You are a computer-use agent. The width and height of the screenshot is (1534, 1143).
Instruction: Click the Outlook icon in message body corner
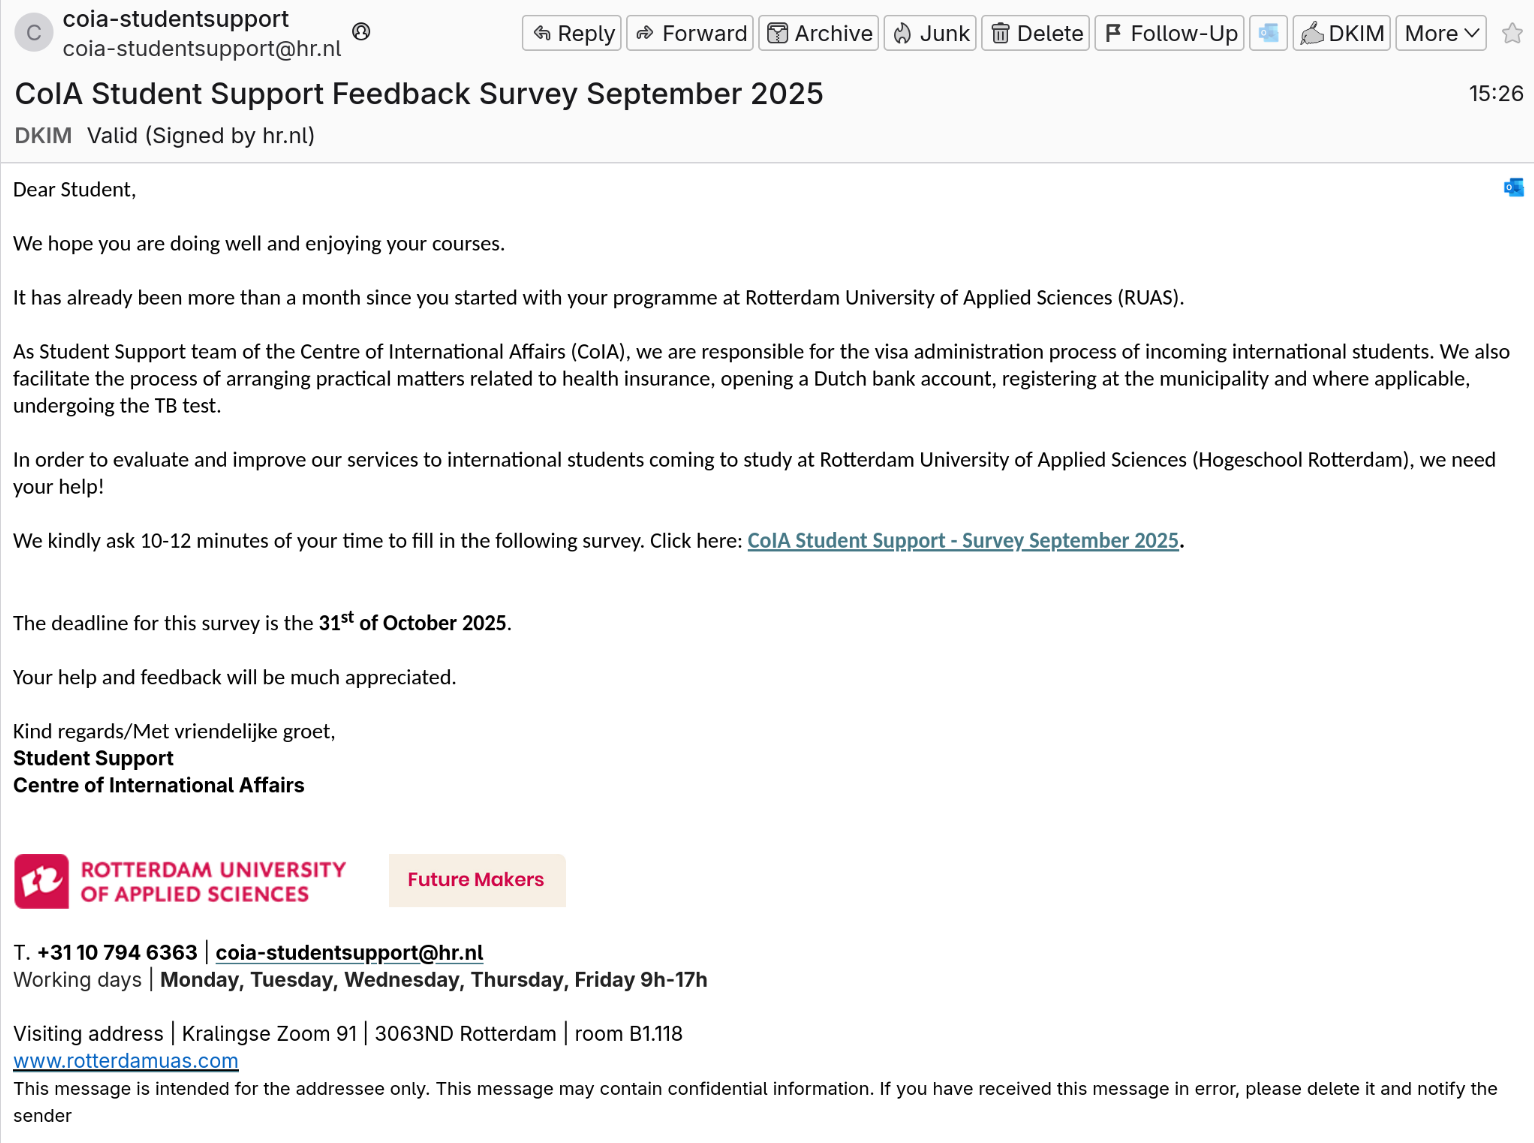[x=1513, y=188]
